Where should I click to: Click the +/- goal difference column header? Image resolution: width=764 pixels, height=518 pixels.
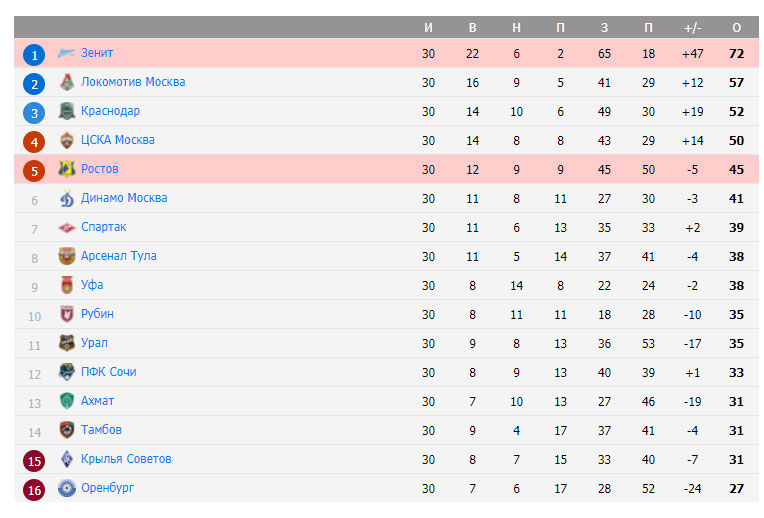click(692, 28)
